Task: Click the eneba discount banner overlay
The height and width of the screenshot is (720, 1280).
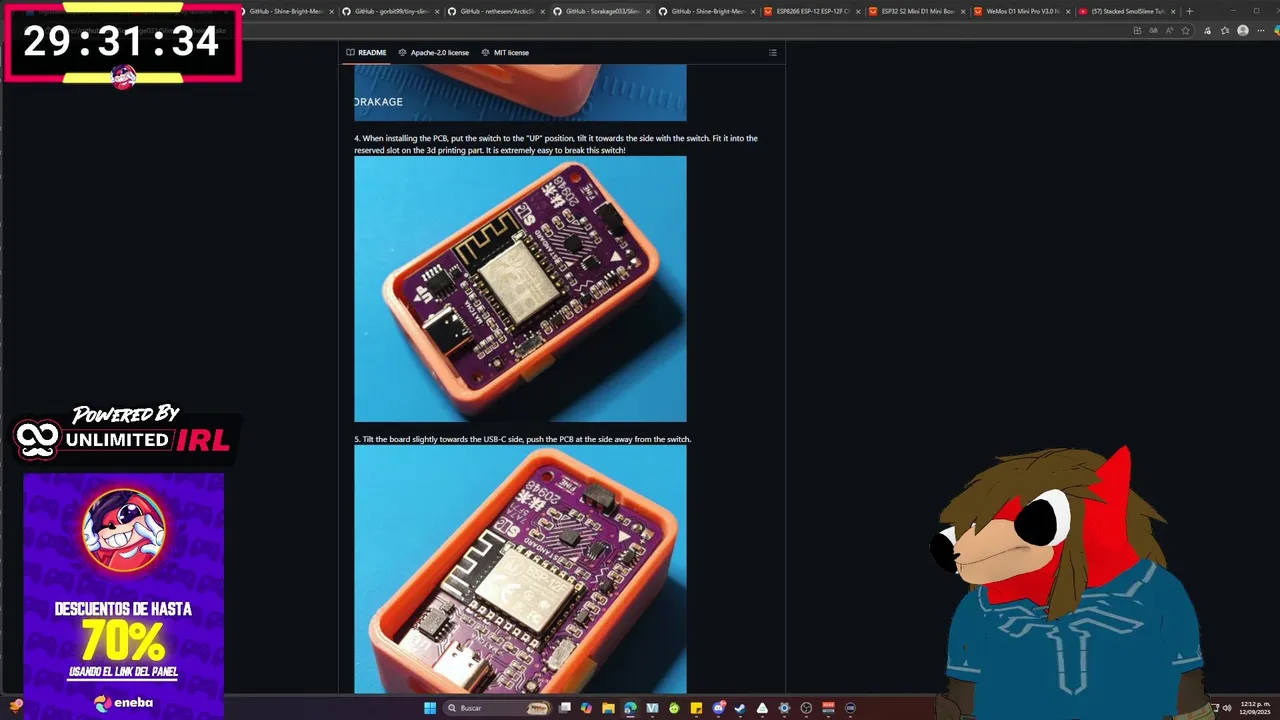Action: 124,595
